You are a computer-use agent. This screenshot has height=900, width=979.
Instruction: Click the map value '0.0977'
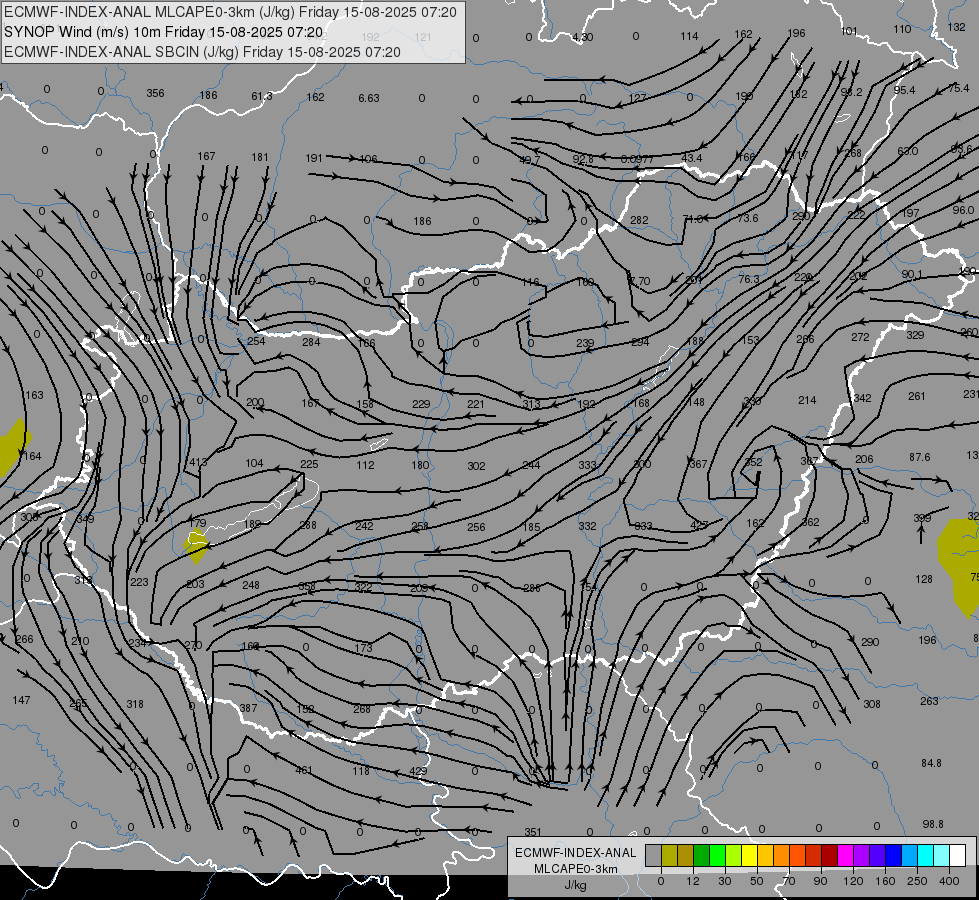pos(637,159)
